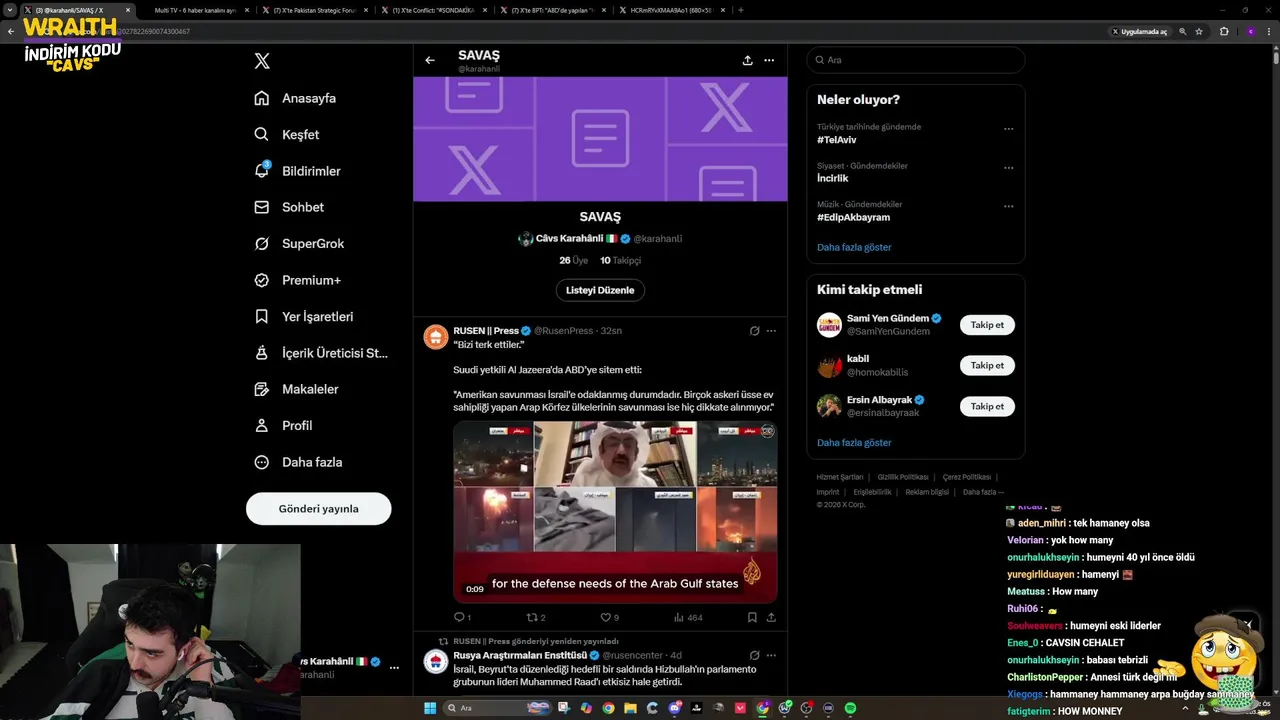Viewport: 1280px width, 720px height.
Task: Click the Gönderi yayınla button
Action: (318, 509)
